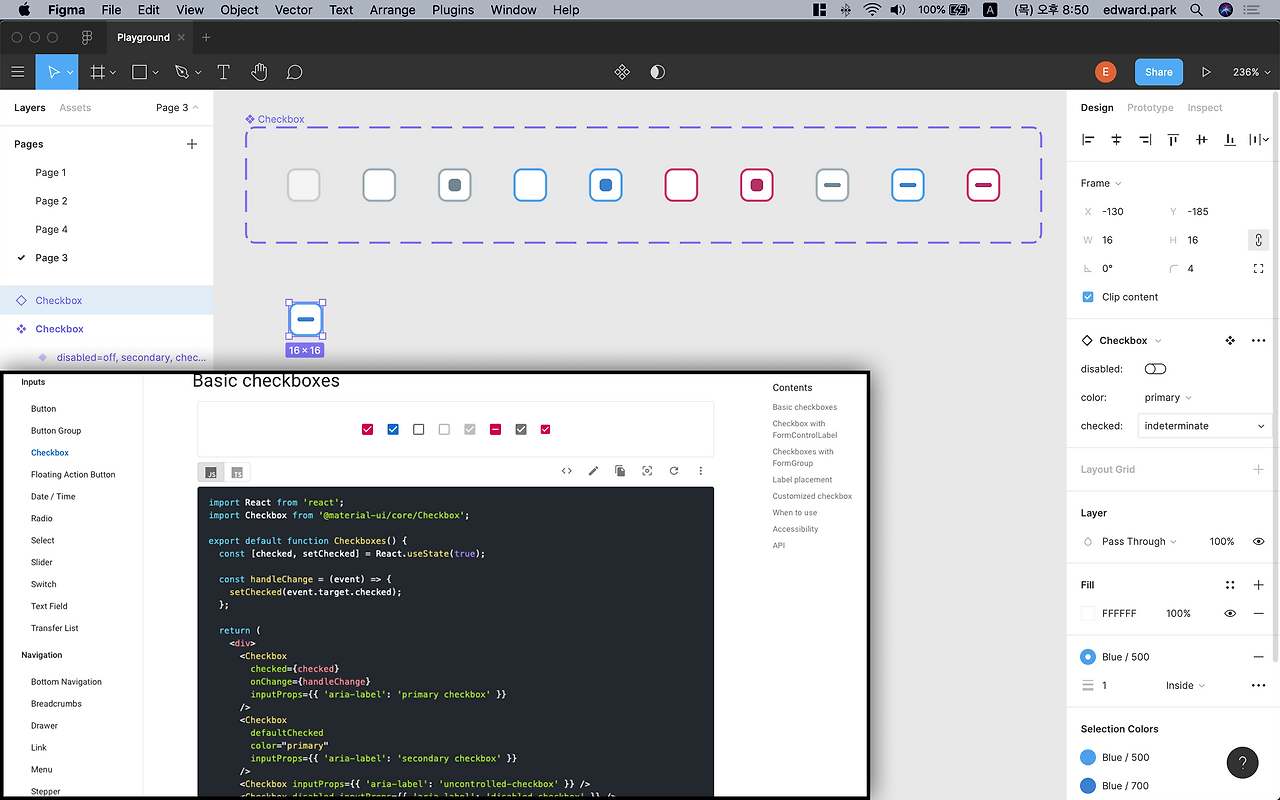Open the Pass Through blend mode dropdown
The height and width of the screenshot is (800, 1280).
[x=1139, y=542]
